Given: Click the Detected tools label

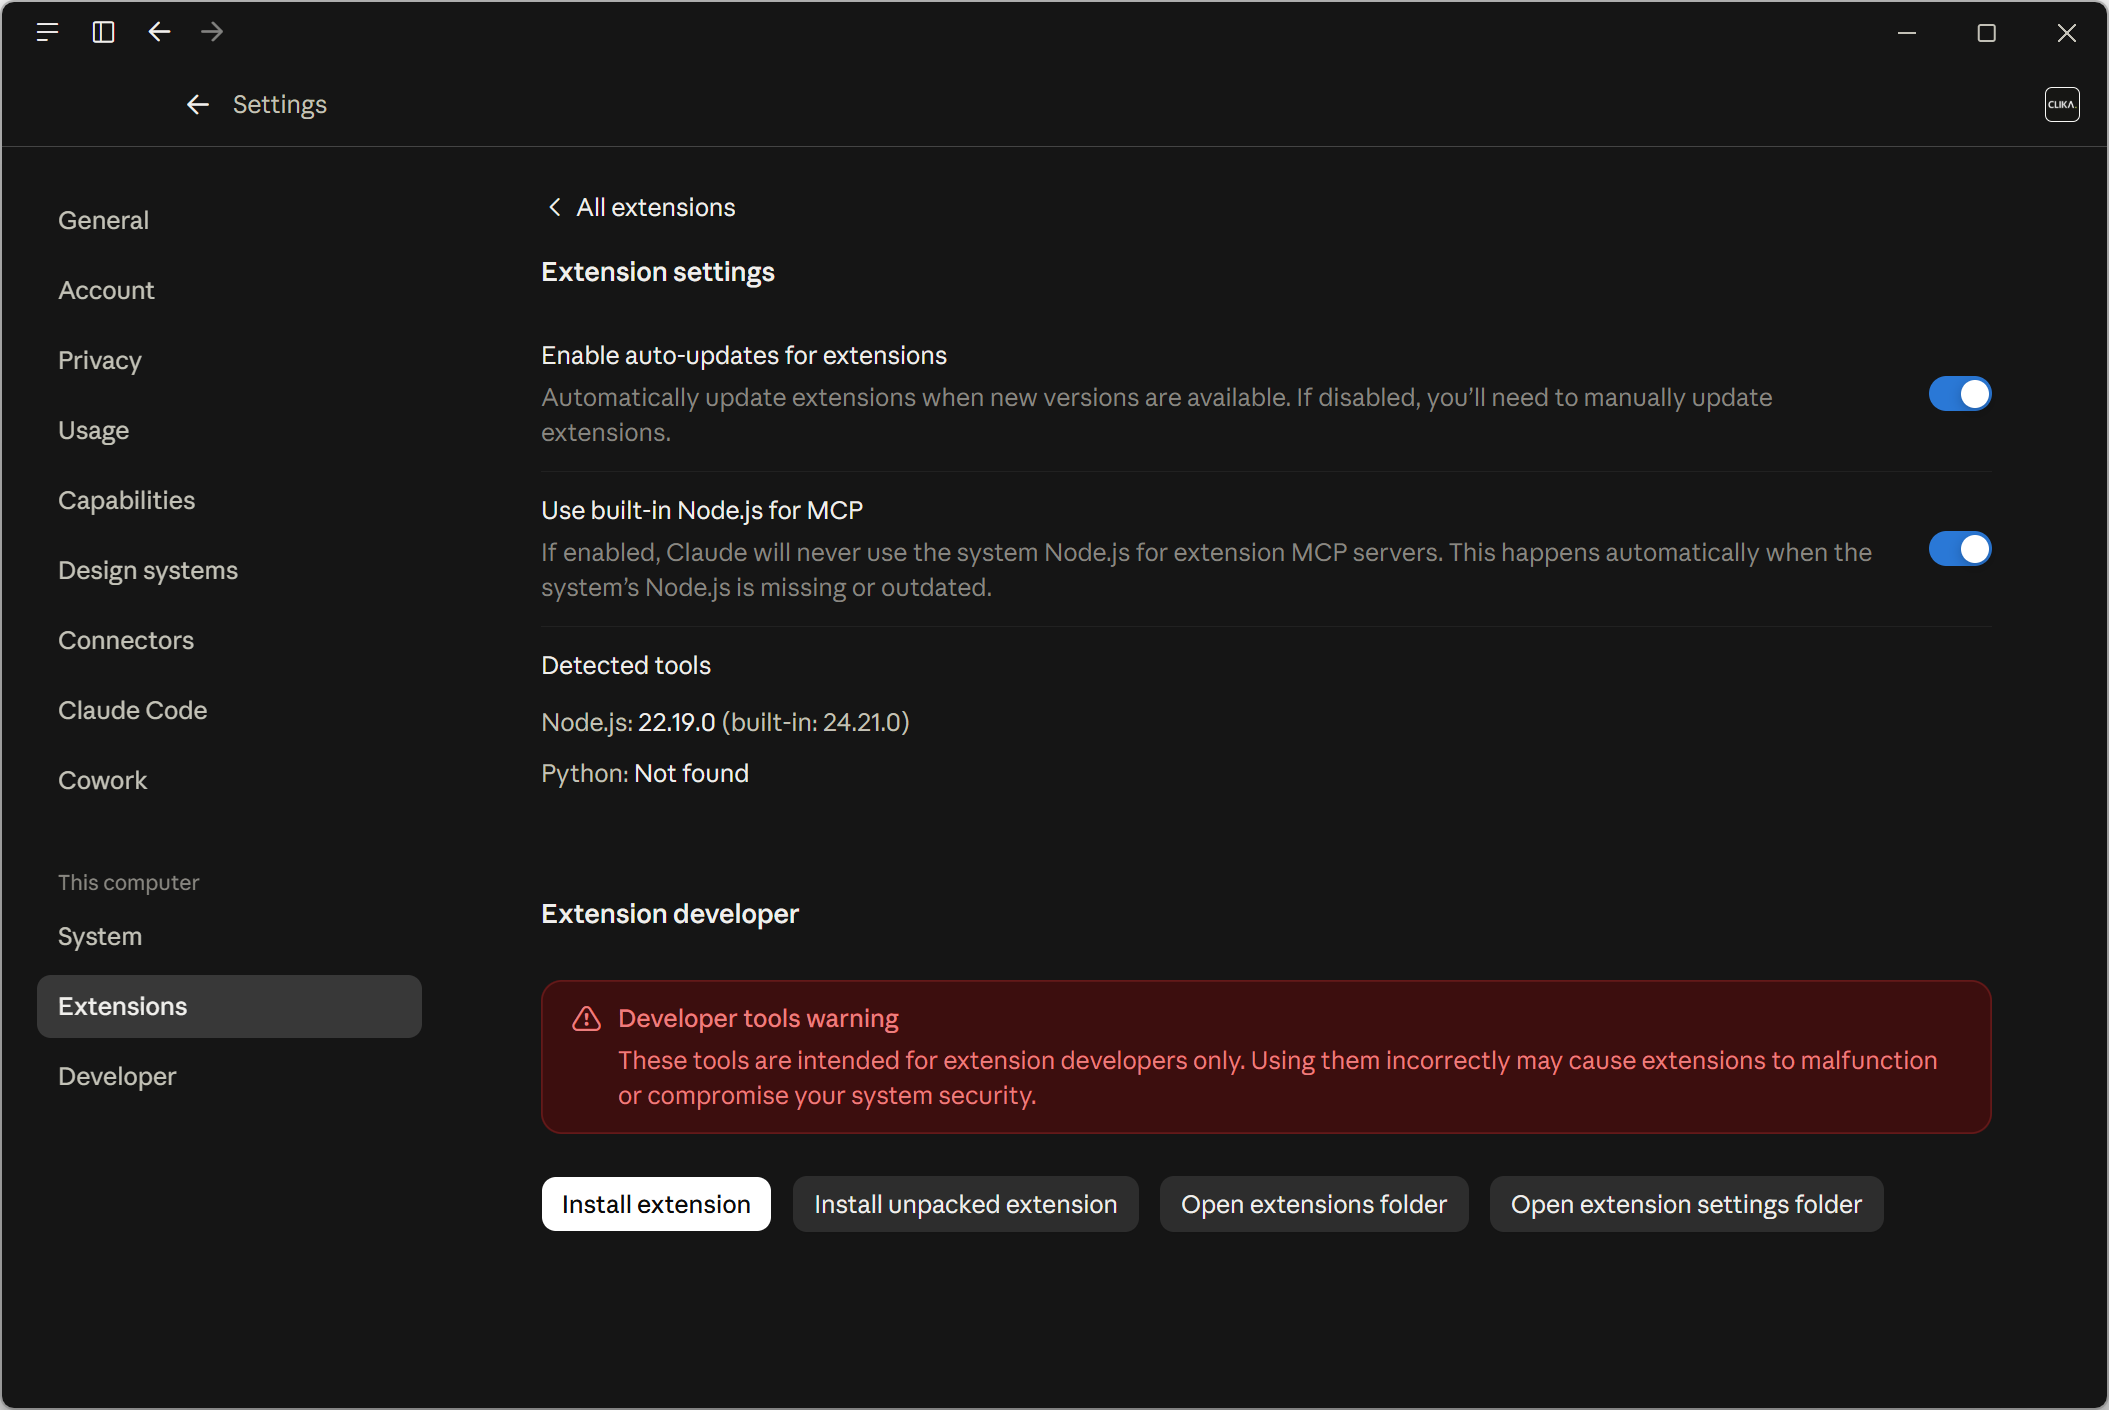Looking at the screenshot, I should pyautogui.click(x=626, y=665).
